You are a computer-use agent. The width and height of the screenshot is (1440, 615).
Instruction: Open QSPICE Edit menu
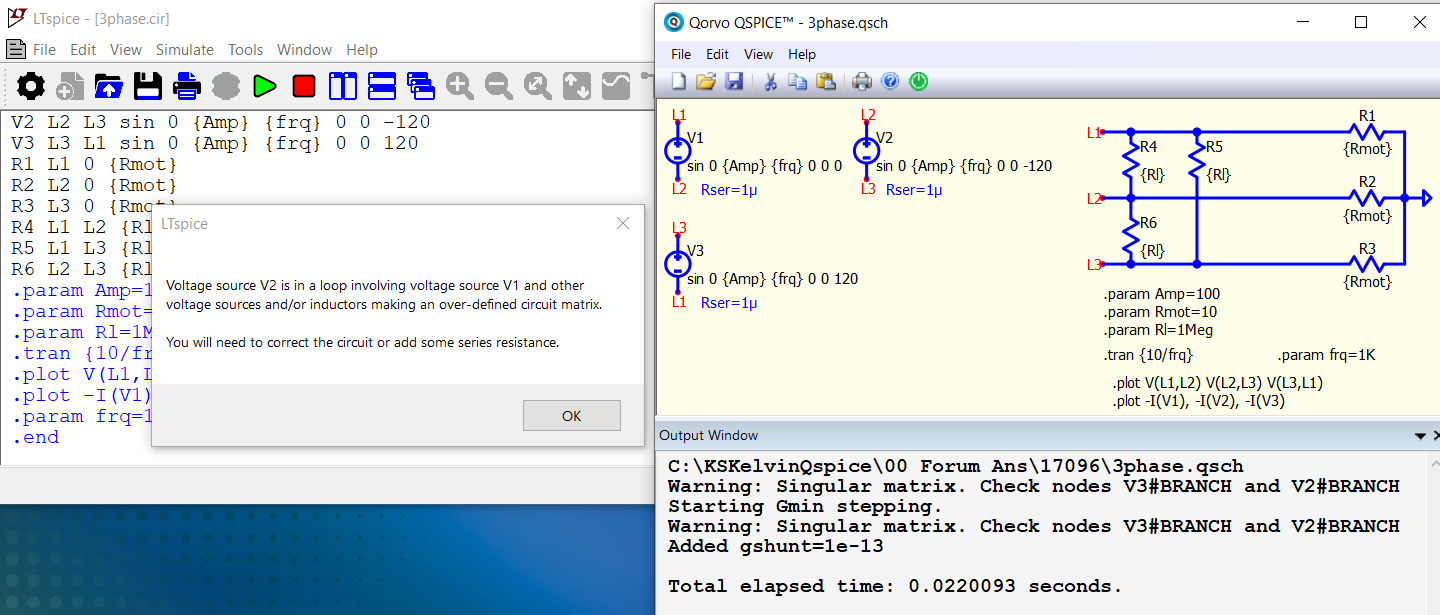(718, 54)
